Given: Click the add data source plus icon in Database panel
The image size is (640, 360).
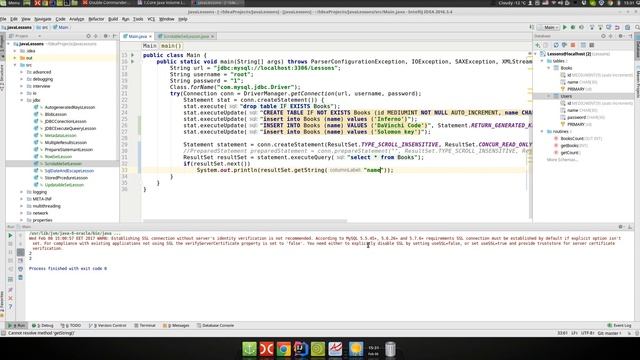Looking at the screenshot, I should (538, 45).
